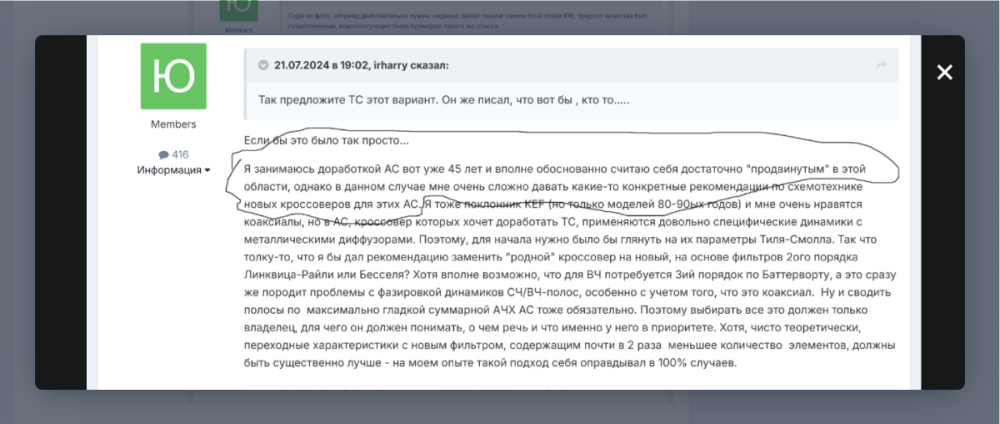The height and width of the screenshot is (424, 1000).
Task: Click the dimmed Members label in background post
Action: point(240,30)
